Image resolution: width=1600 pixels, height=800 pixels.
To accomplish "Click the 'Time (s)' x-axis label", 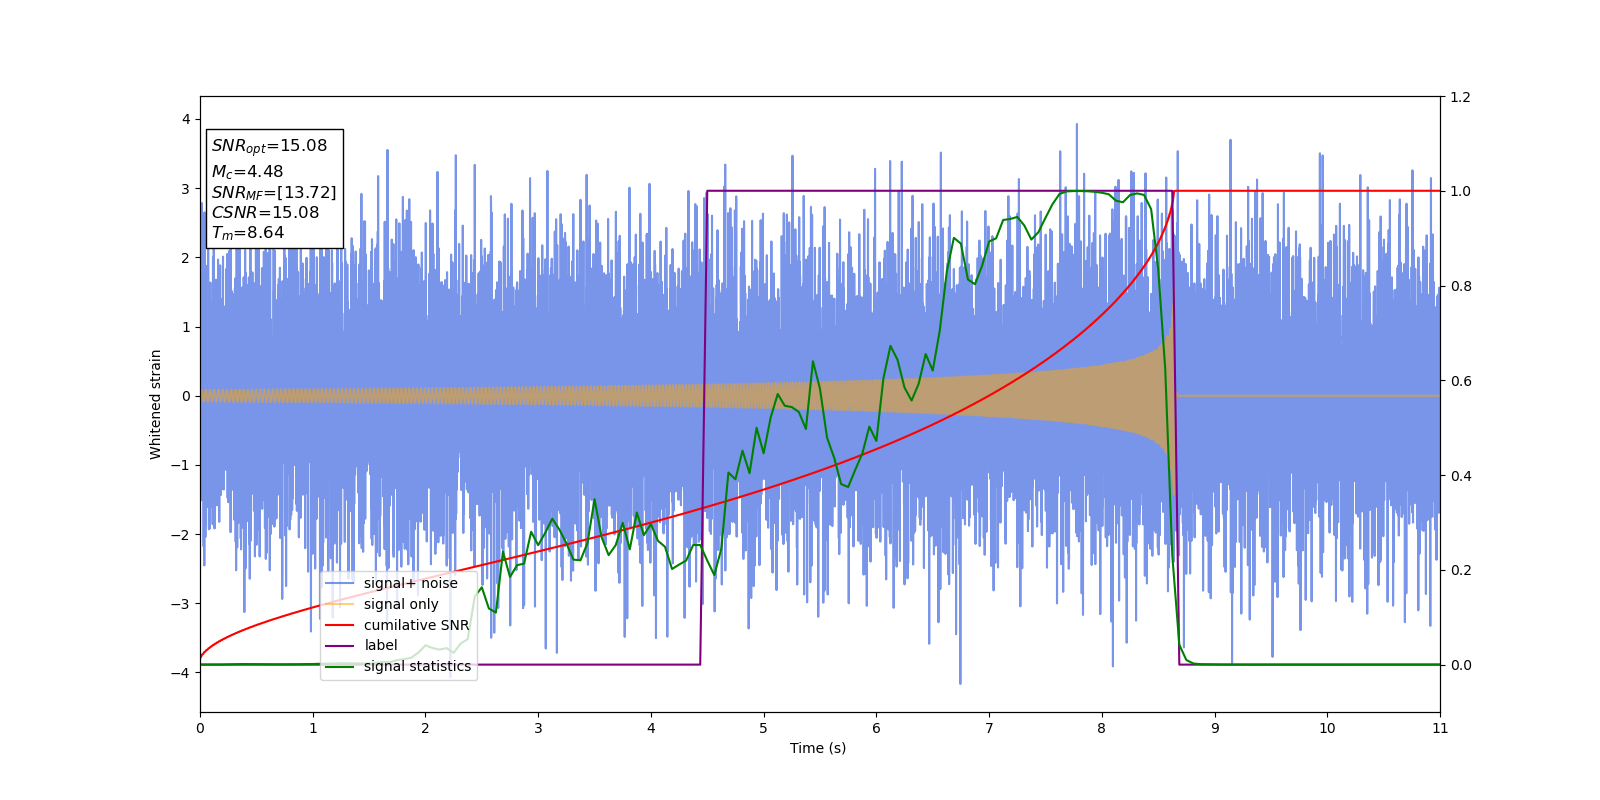I will pos(818,748).
